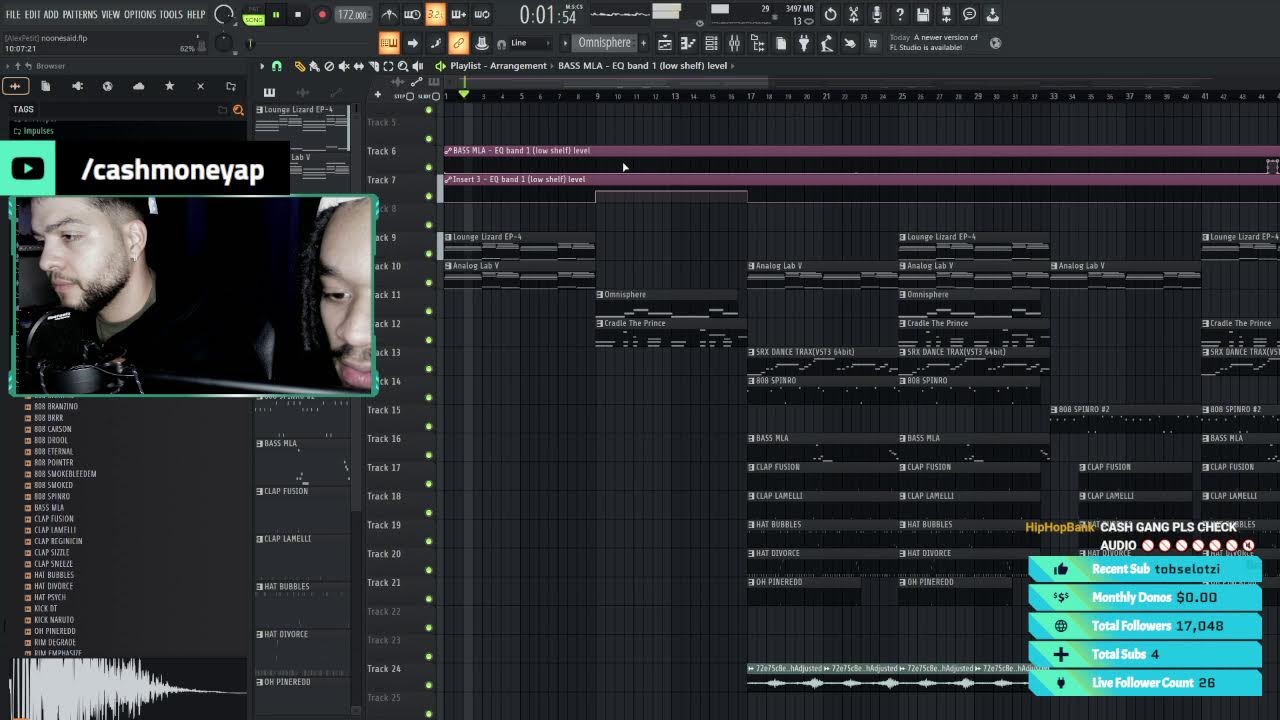Click the browser search magnifier icon
The image size is (1280, 720).
[238, 109]
